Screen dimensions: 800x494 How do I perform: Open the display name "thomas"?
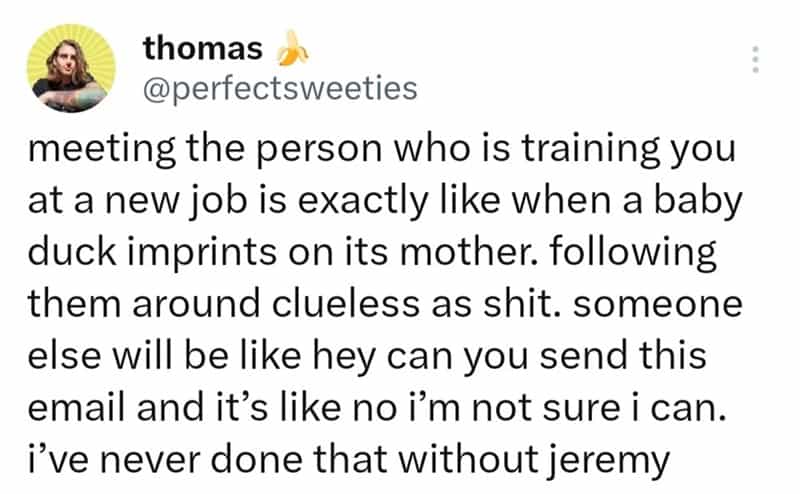203,47
